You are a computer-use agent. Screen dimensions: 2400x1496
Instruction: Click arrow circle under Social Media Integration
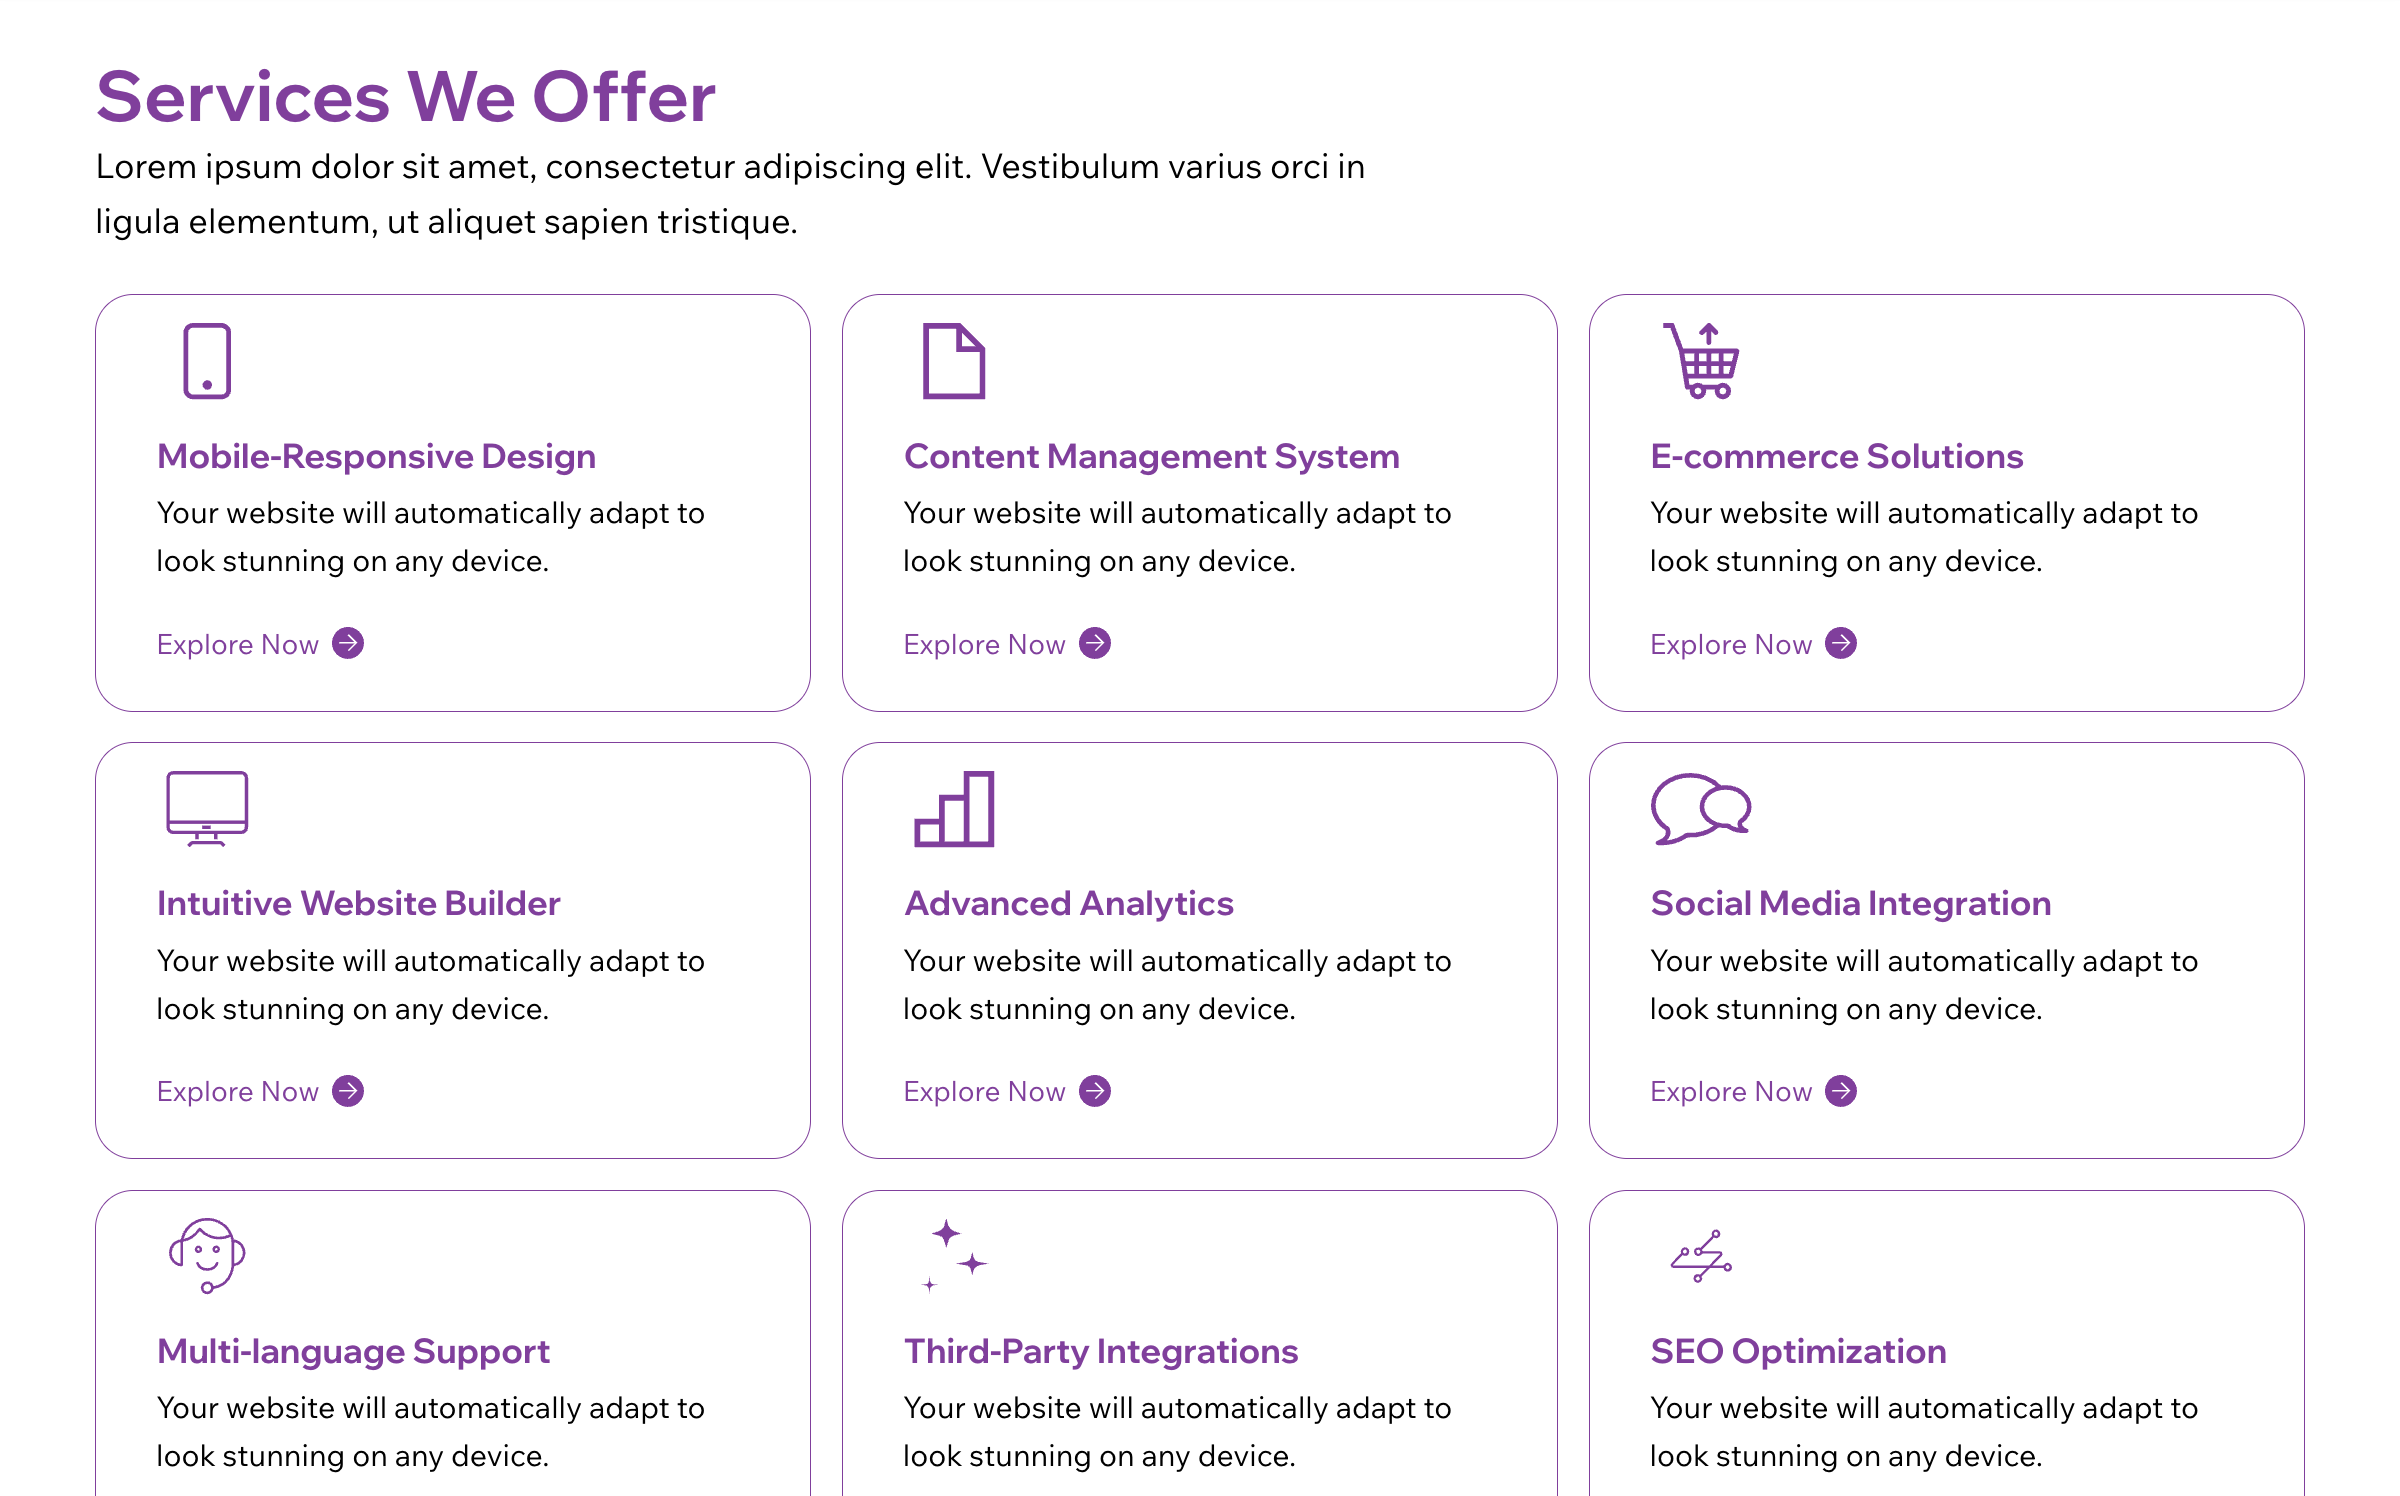pyautogui.click(x=1841, y=1090)
